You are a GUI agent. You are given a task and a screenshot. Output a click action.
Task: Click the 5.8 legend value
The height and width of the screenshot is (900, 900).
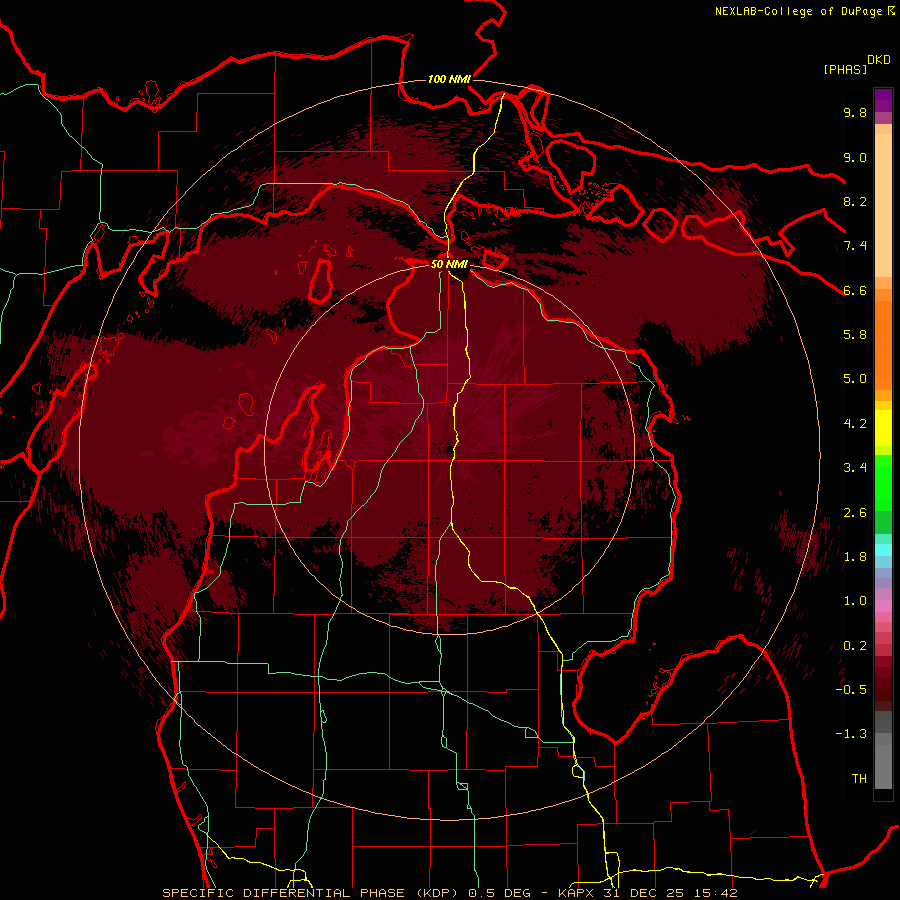(855, 335)
